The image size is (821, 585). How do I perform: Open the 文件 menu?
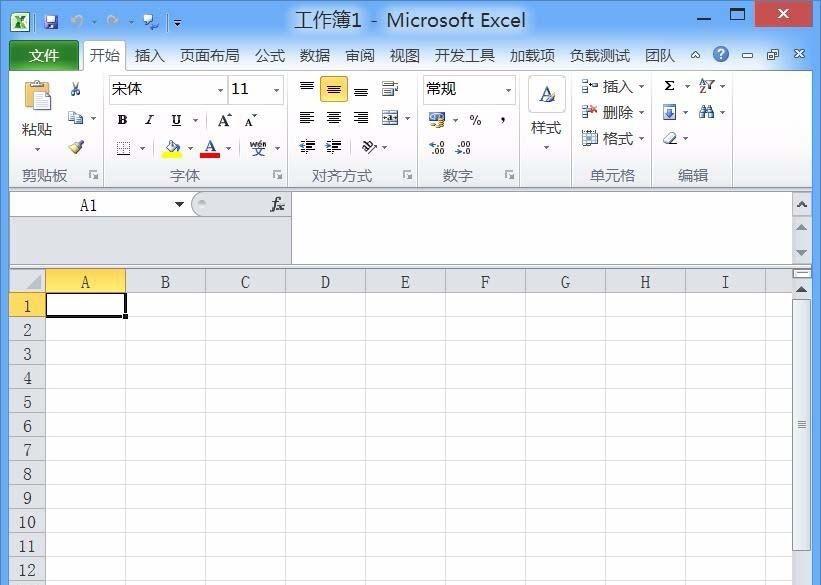point(44,55)
